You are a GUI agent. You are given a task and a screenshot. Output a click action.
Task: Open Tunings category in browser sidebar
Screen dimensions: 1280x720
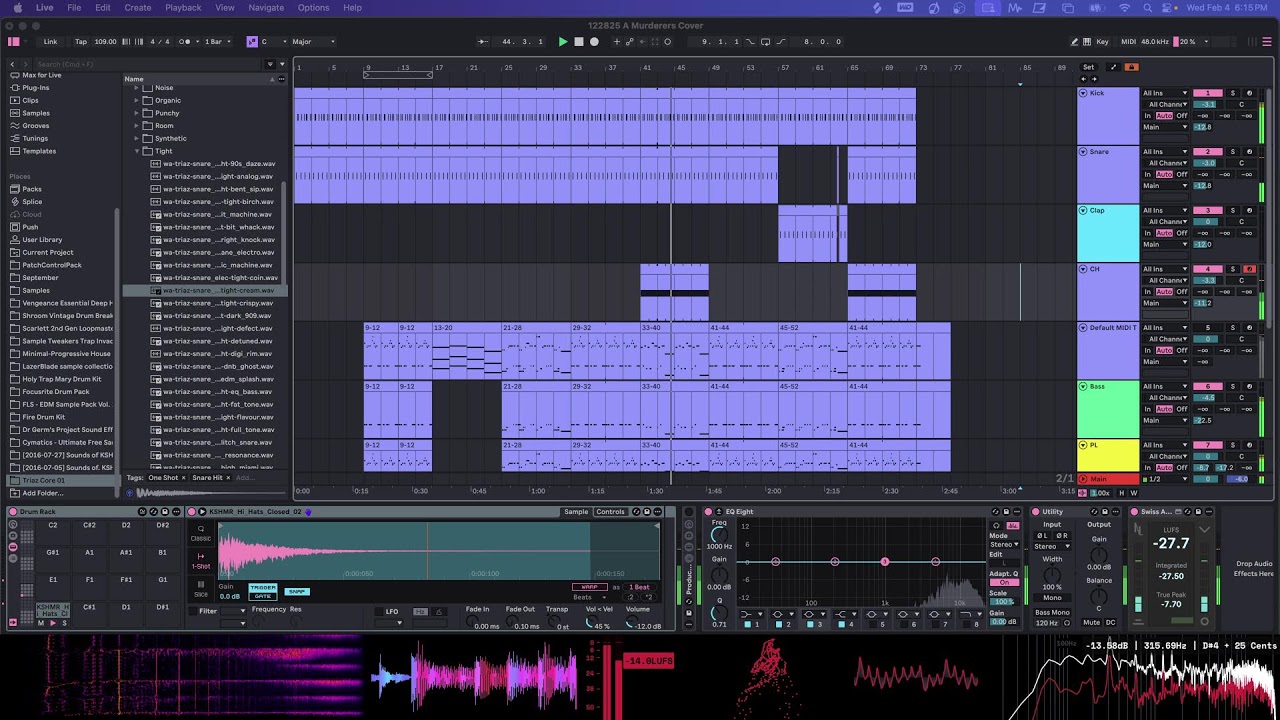[x=35, y=138]
